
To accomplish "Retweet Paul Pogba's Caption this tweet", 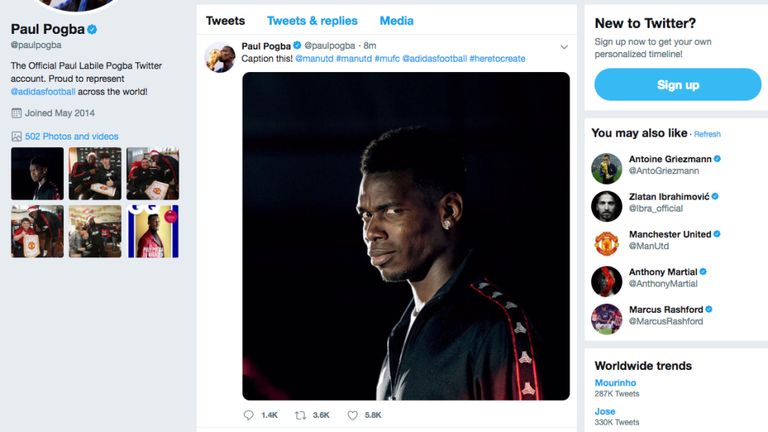I will tap(301, 415).
